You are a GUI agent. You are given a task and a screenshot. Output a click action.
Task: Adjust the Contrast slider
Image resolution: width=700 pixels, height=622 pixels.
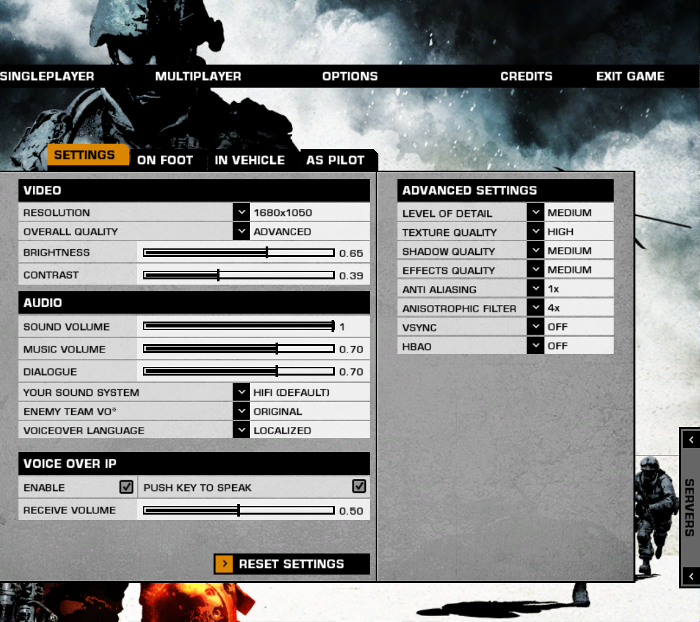pyautogui.click(x=239, y=275)
